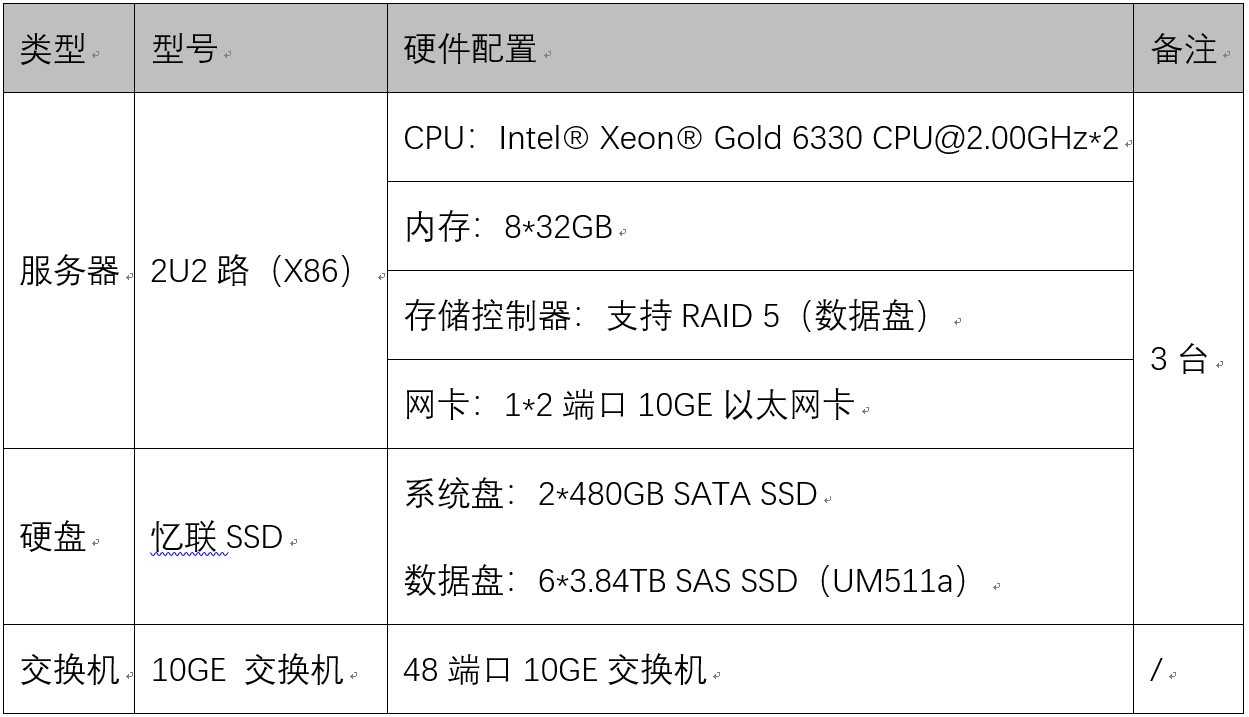Image resolution: width=1249 pixels, height=717 pixels.
Task: Click the 48 端口 10GE 交换机 cell
Action: tap(555, 670)
